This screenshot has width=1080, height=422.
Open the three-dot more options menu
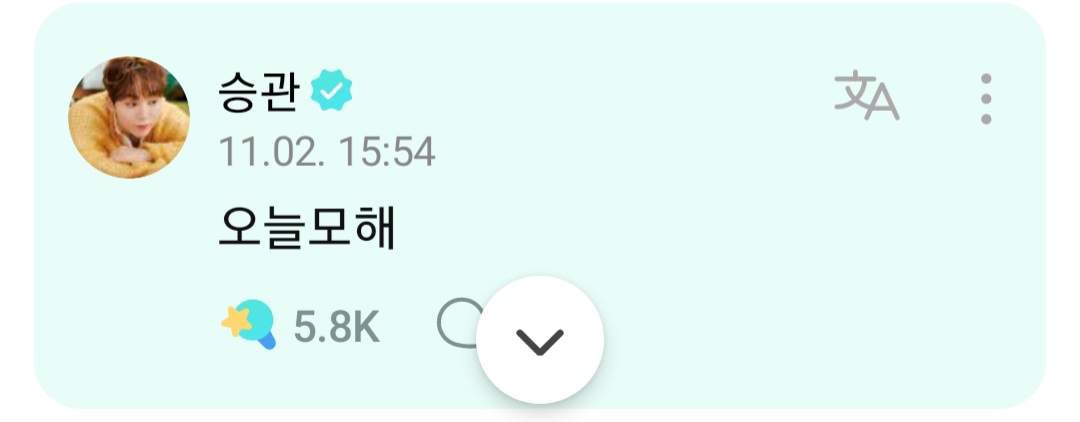986,98
